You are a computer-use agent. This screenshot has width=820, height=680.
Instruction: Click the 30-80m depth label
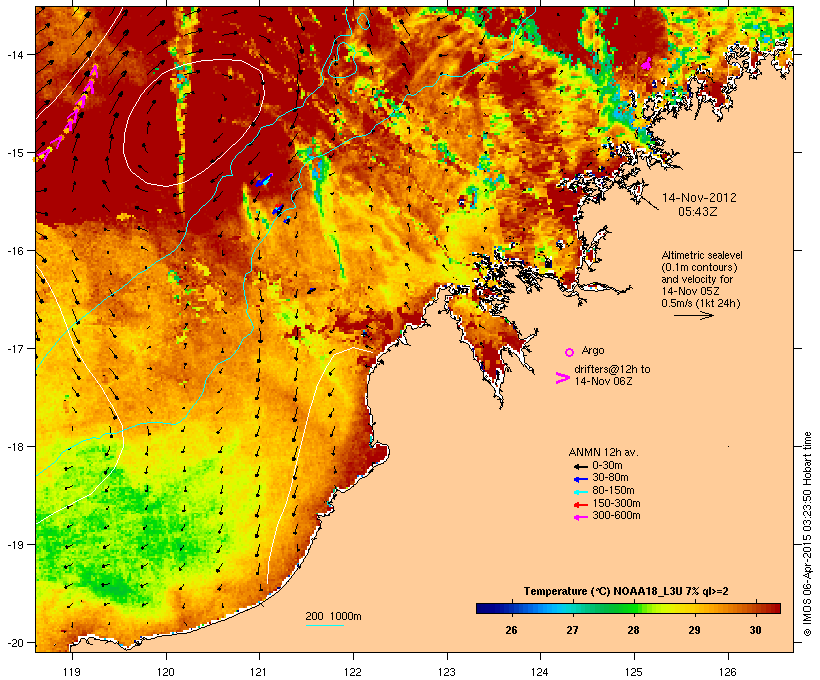coord(610,478)
